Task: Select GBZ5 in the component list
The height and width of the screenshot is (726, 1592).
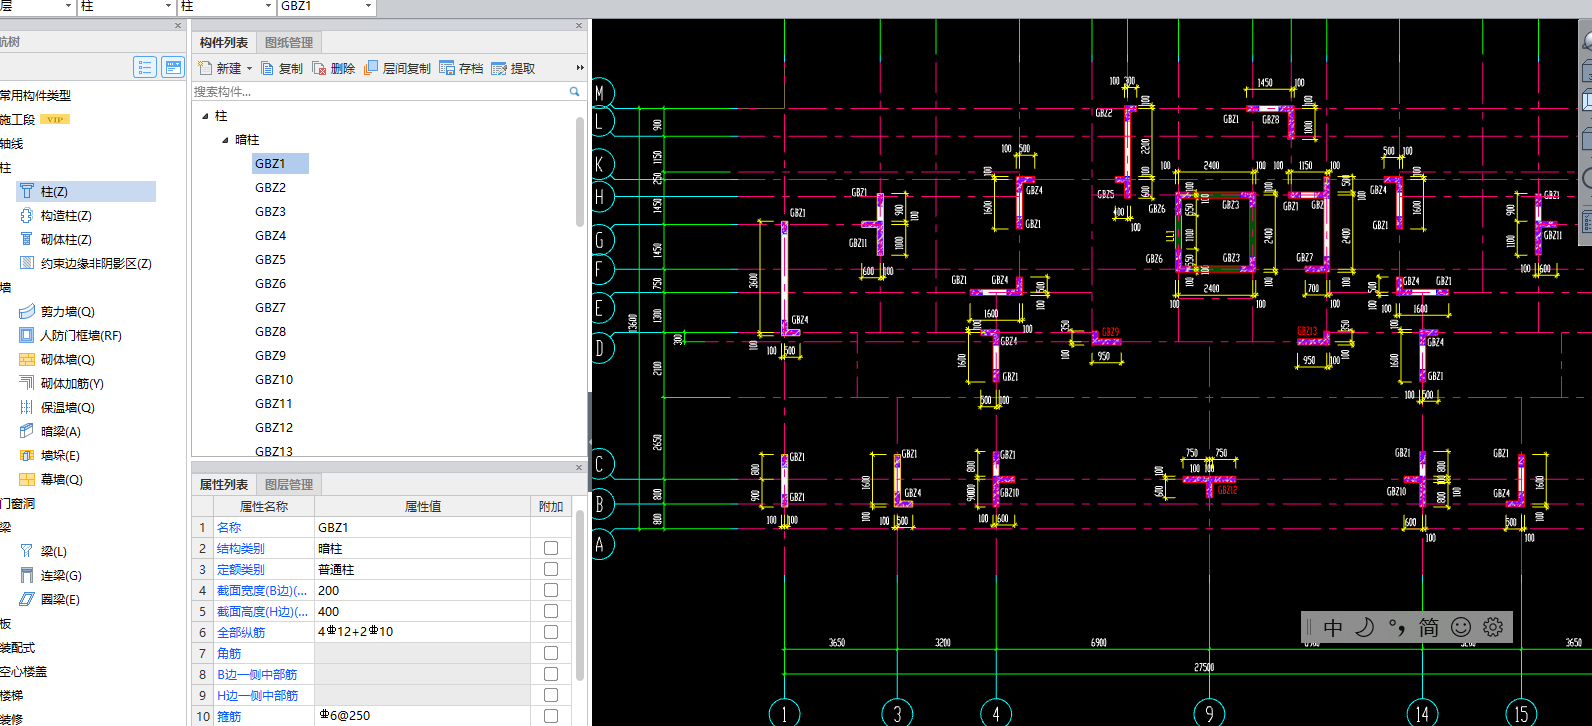Action: coord(270,259)
